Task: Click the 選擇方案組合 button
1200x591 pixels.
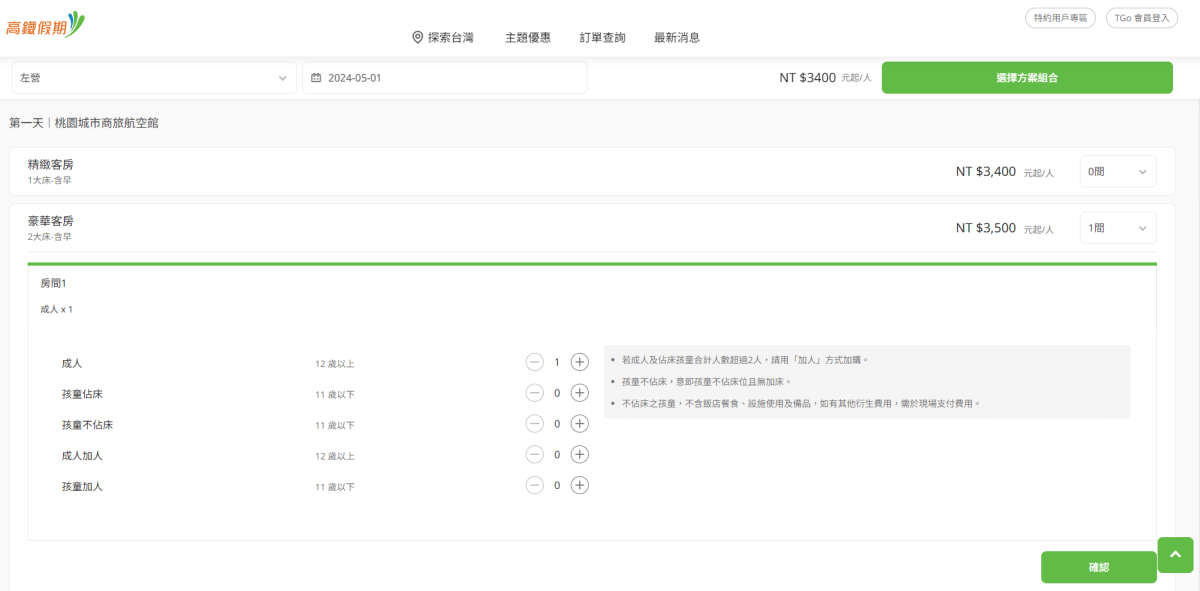Action: 1026,78
